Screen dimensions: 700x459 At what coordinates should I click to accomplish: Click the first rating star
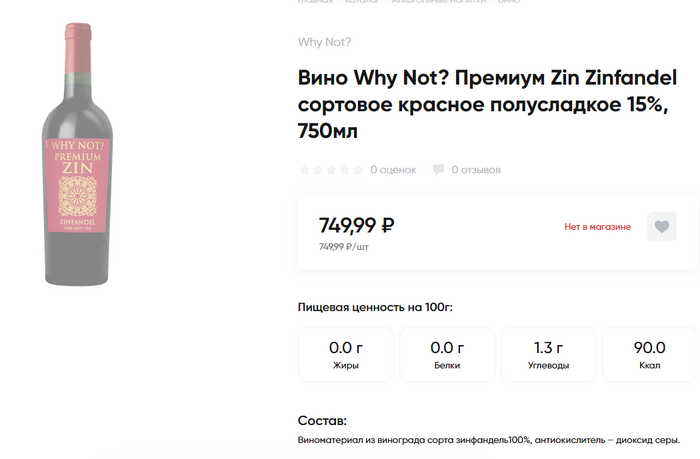tap(305, 170)
